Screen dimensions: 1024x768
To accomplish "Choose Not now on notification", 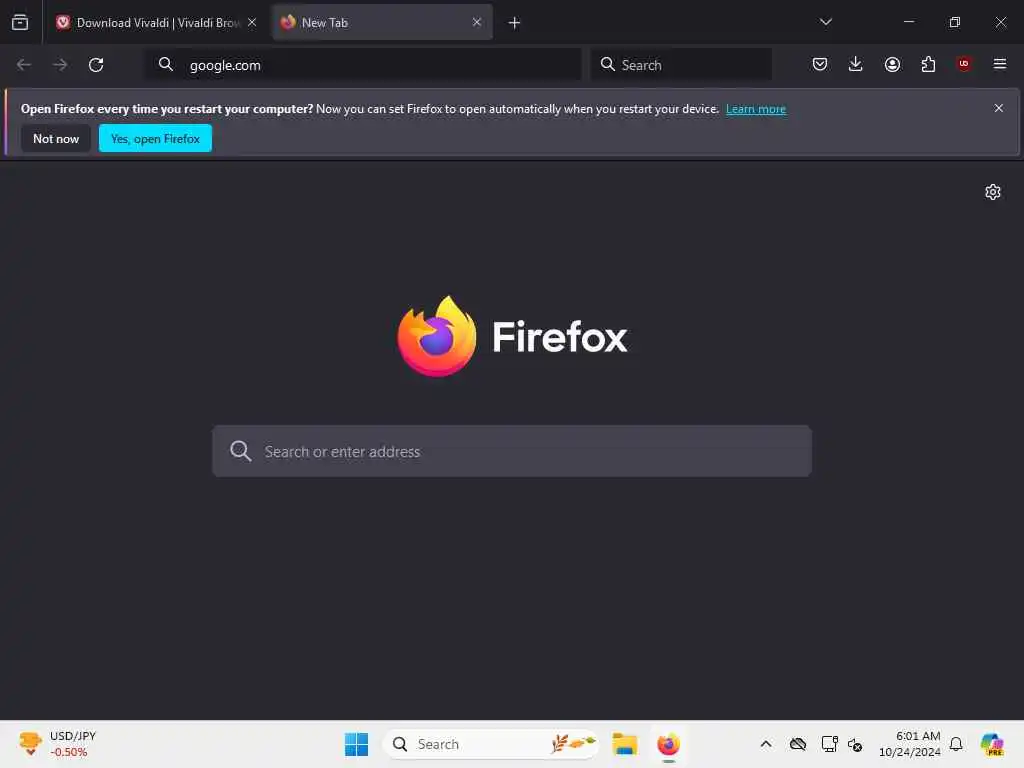I will coord(56,138).
